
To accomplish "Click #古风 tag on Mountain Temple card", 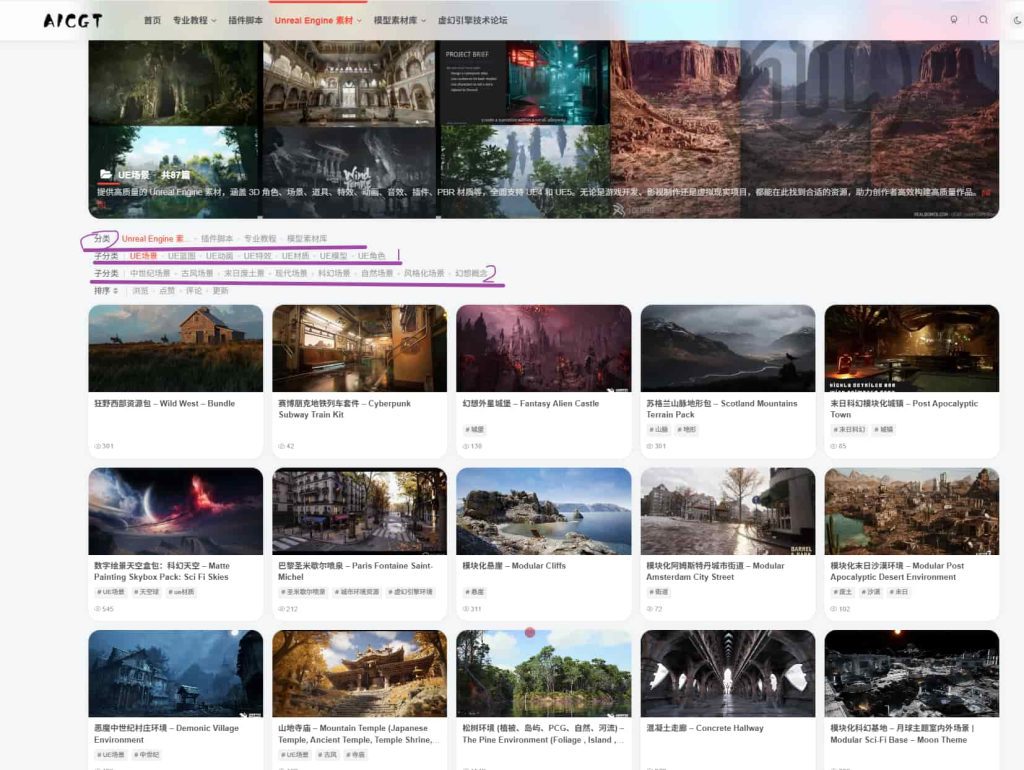I will point(328,755).
